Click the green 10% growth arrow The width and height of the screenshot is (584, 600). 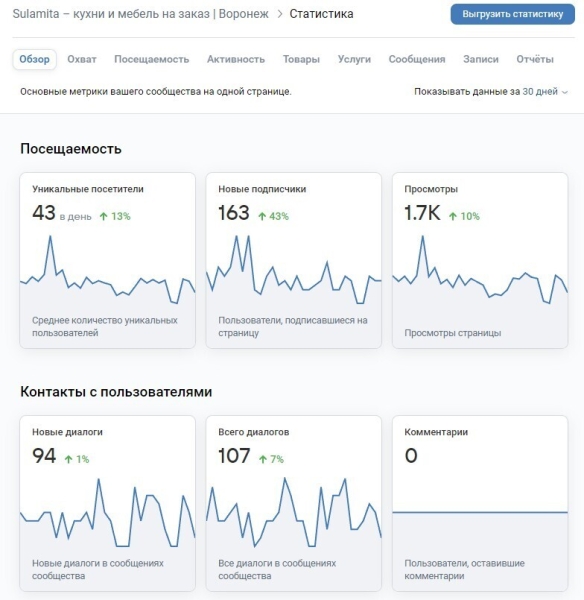pyautogui.click(x=453, y=217)
